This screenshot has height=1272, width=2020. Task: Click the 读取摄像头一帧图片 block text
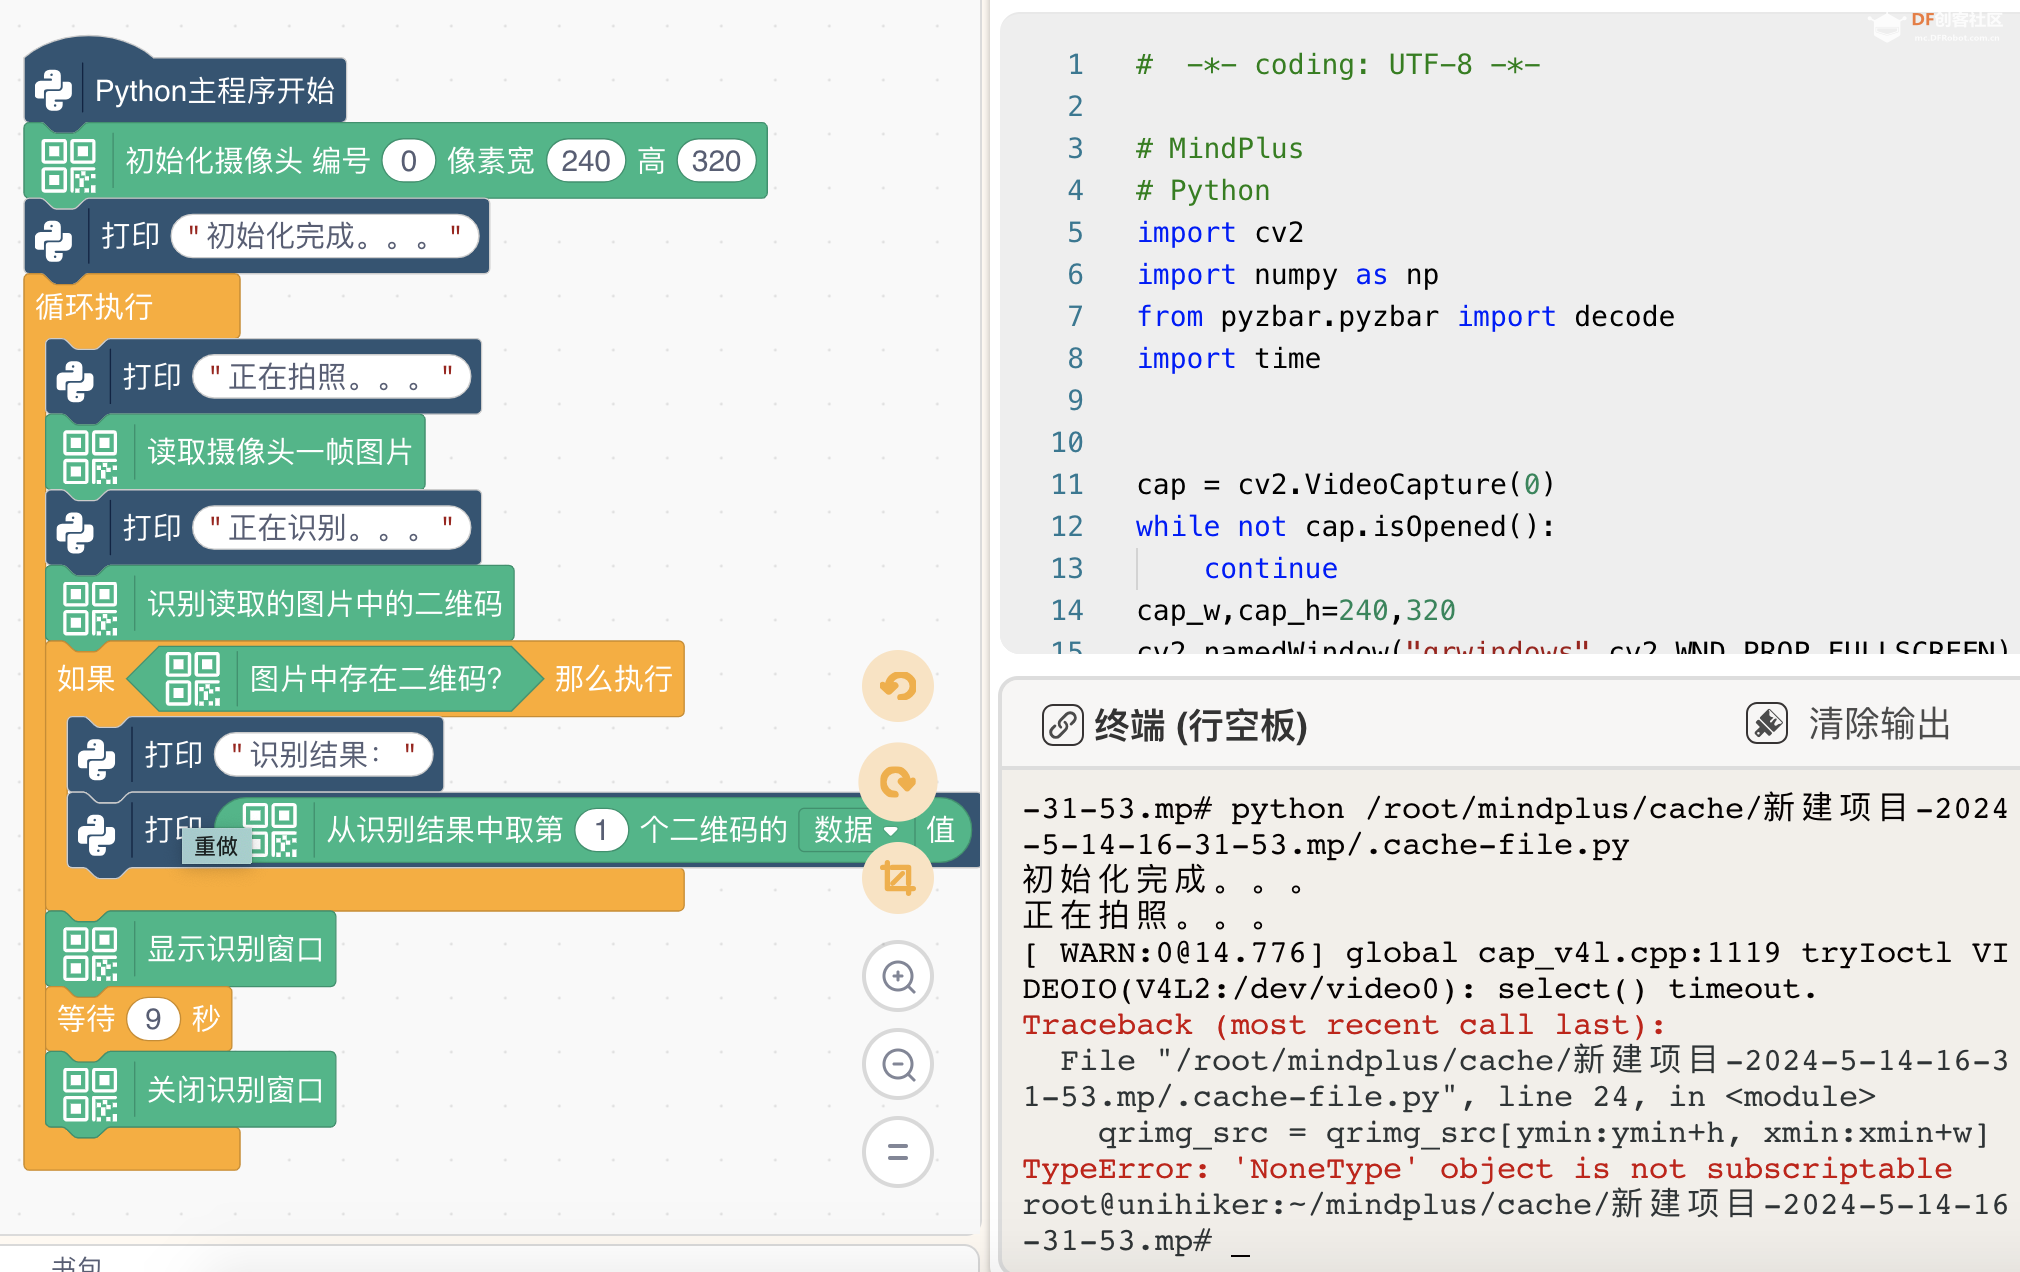(280, 452)
